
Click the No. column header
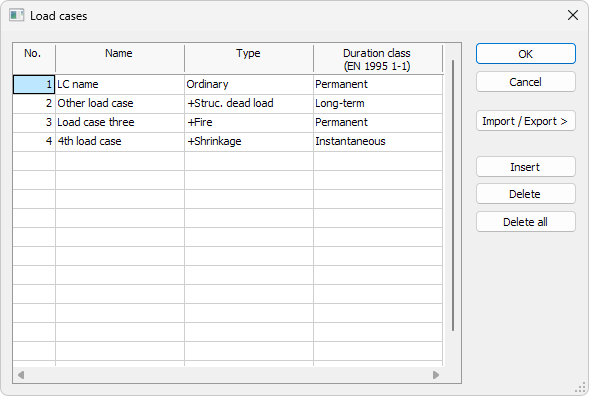[x=34, y=59]
